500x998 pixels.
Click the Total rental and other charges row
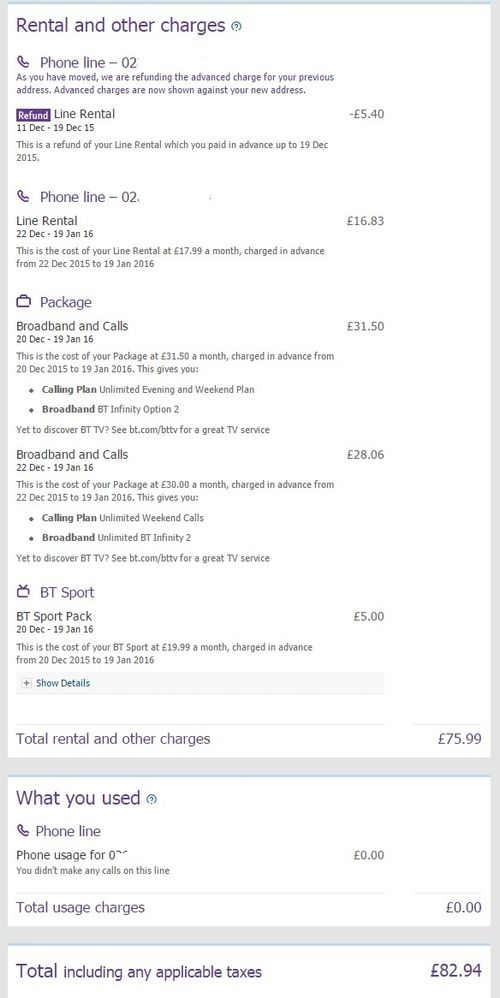point(249,739)
